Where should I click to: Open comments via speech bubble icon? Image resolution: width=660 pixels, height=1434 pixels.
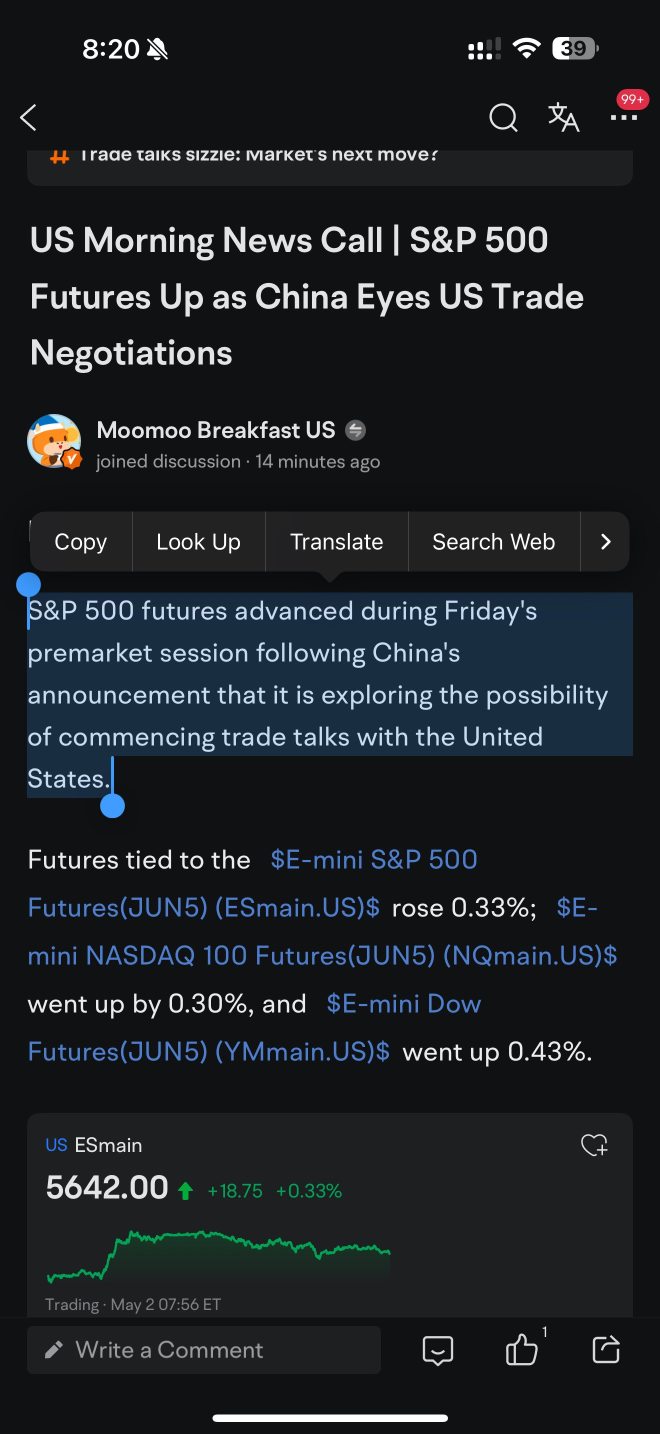438,1350
